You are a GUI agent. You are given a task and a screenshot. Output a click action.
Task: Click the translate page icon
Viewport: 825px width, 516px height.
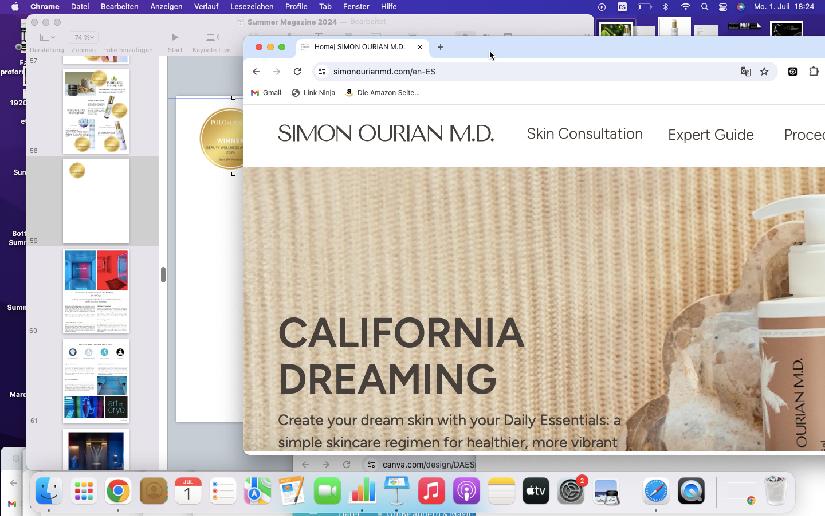(746, 72)
